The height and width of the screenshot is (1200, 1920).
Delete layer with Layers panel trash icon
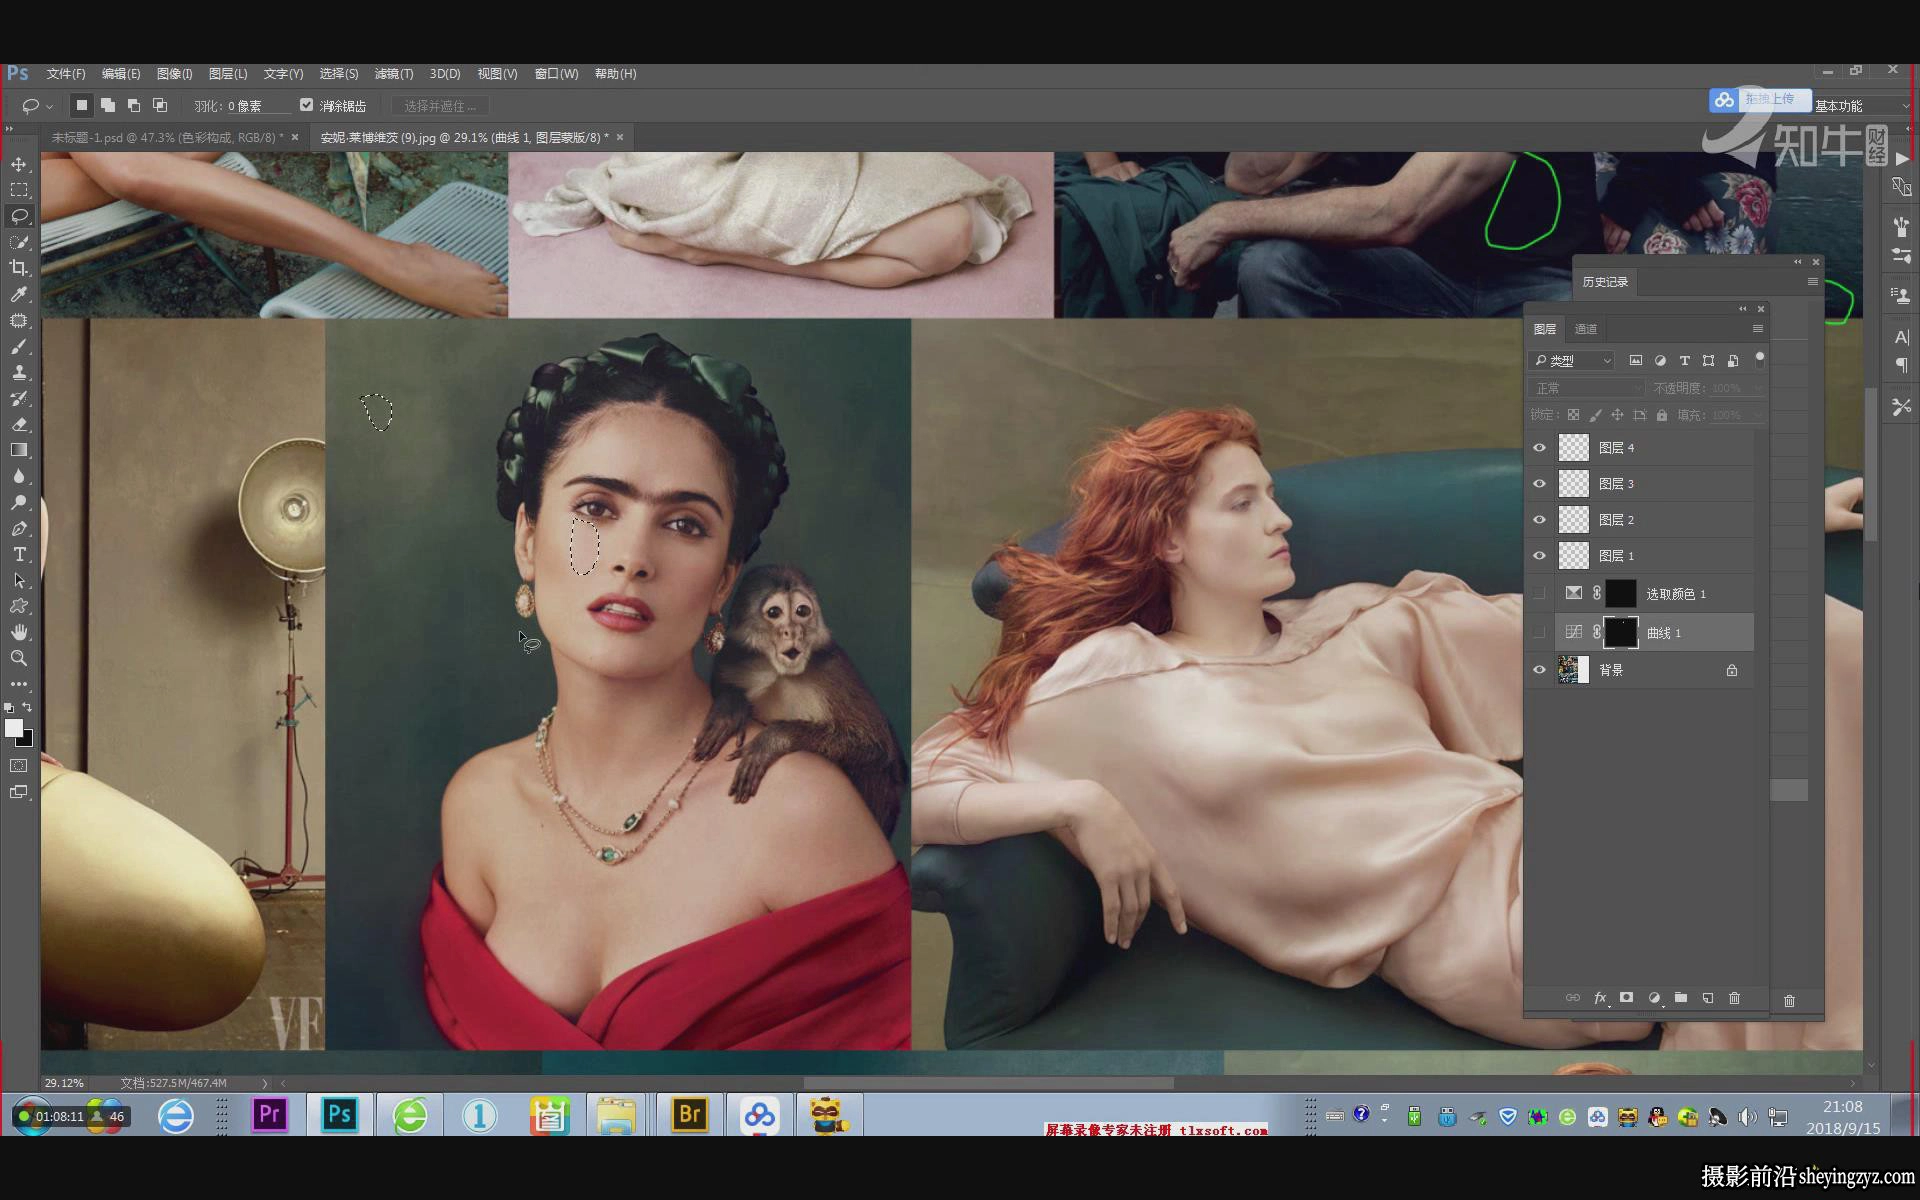click(x=1735, y=998)
